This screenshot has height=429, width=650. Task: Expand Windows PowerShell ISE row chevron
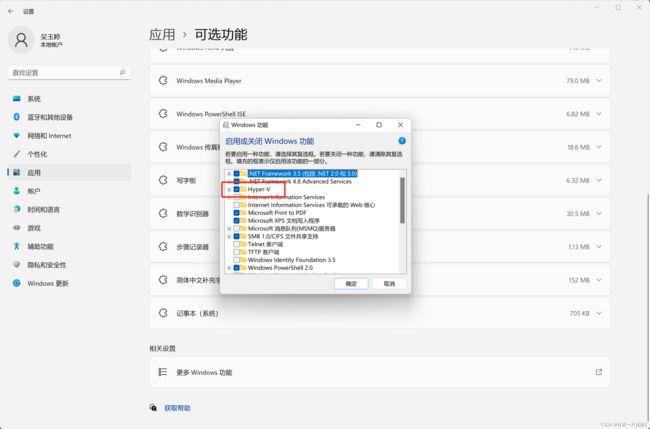599,114
